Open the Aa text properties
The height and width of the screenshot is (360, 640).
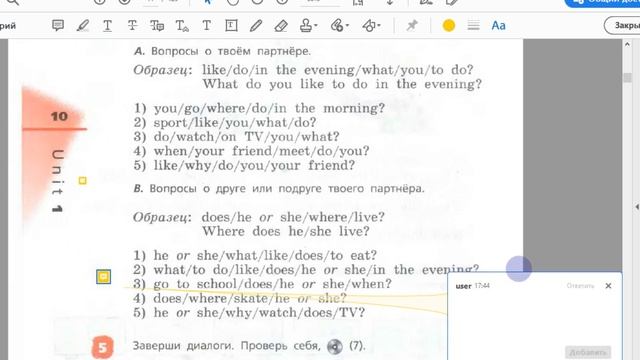click(498, 26)
